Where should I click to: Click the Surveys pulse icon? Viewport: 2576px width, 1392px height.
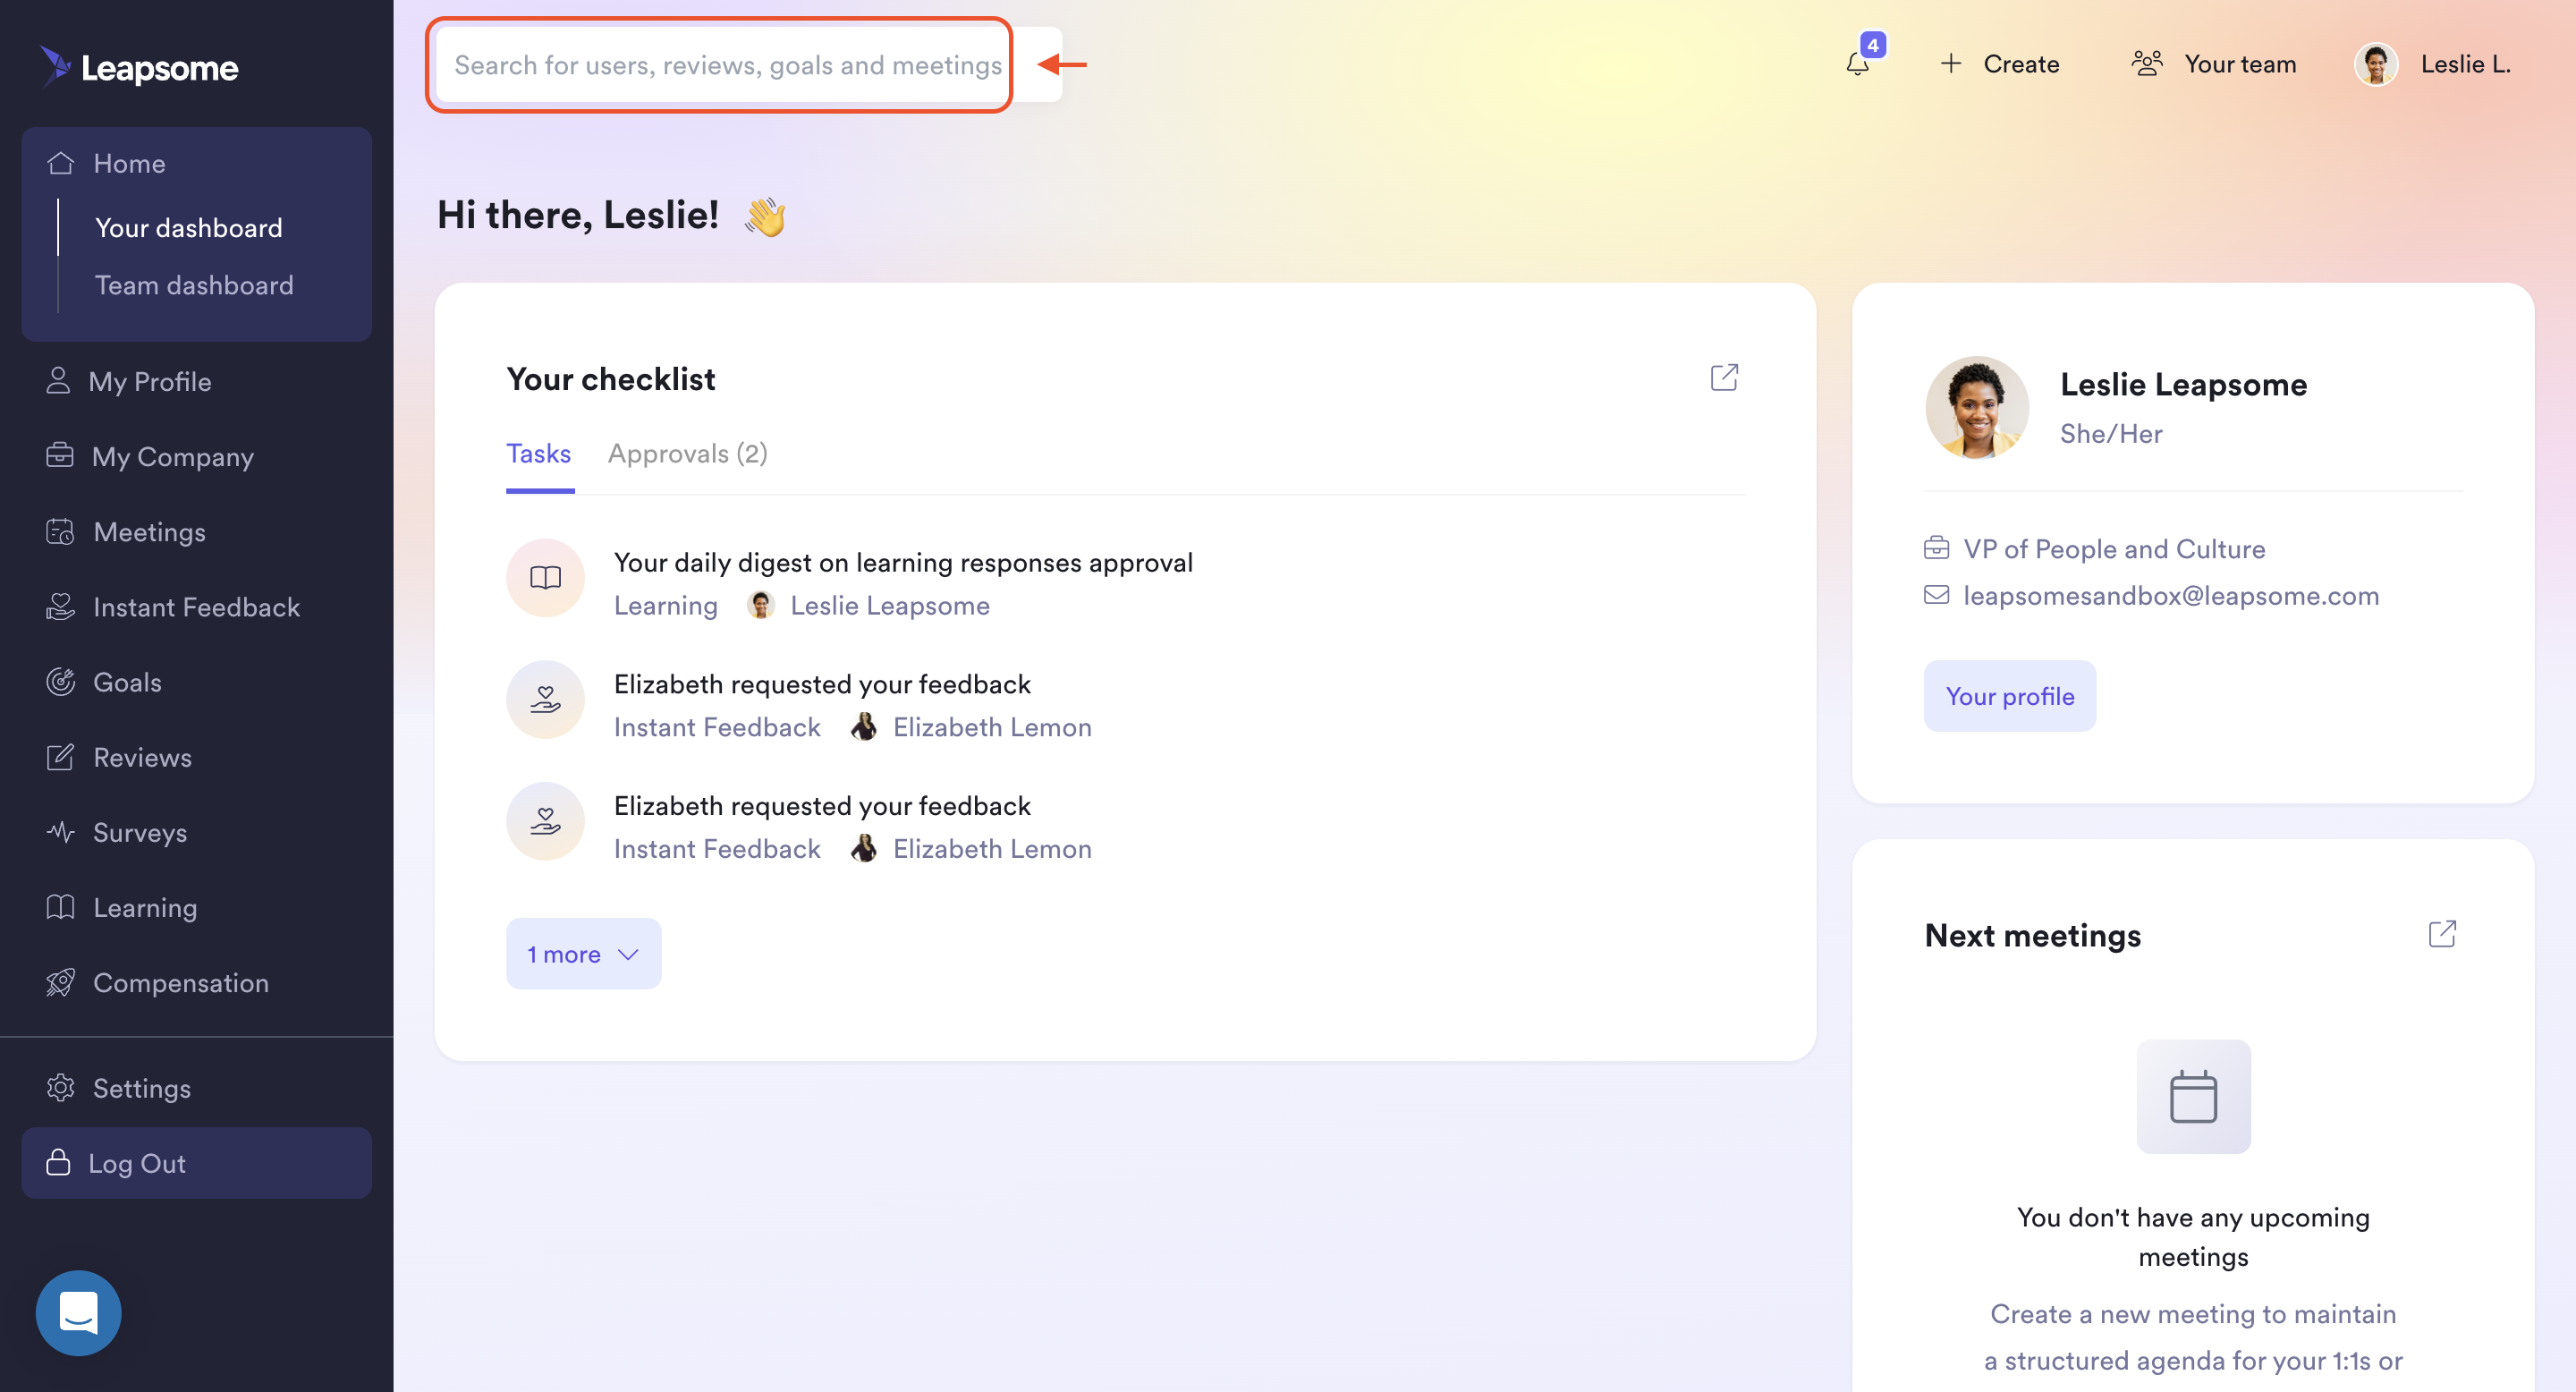point(60,831)
